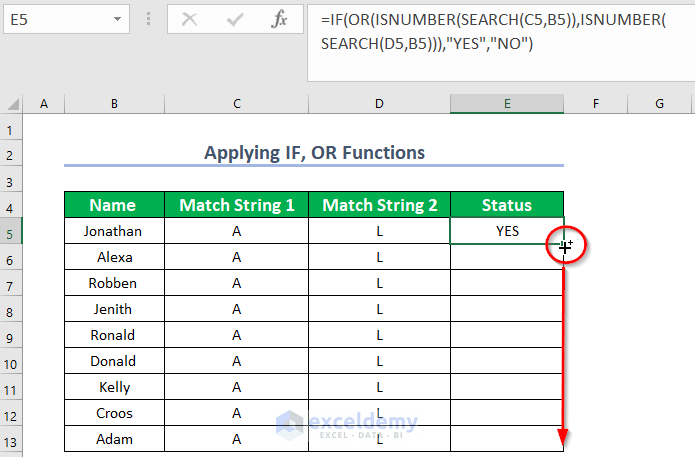This screenshot has width=695, height=457.
Task: Open the Insert Function fx dialog
Action: point(281,19)
